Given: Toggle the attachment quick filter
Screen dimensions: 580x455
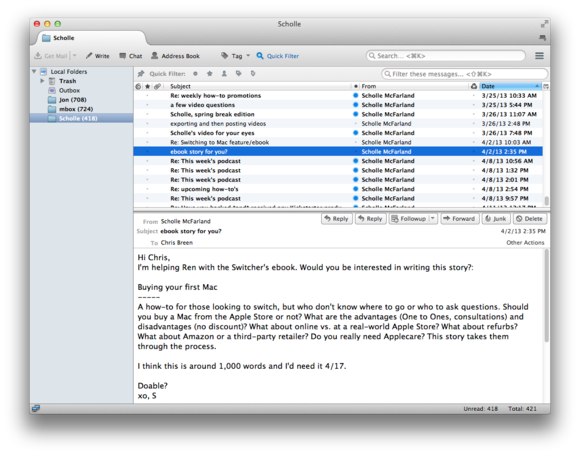Looking at the screenshot, I should point(253,74).
